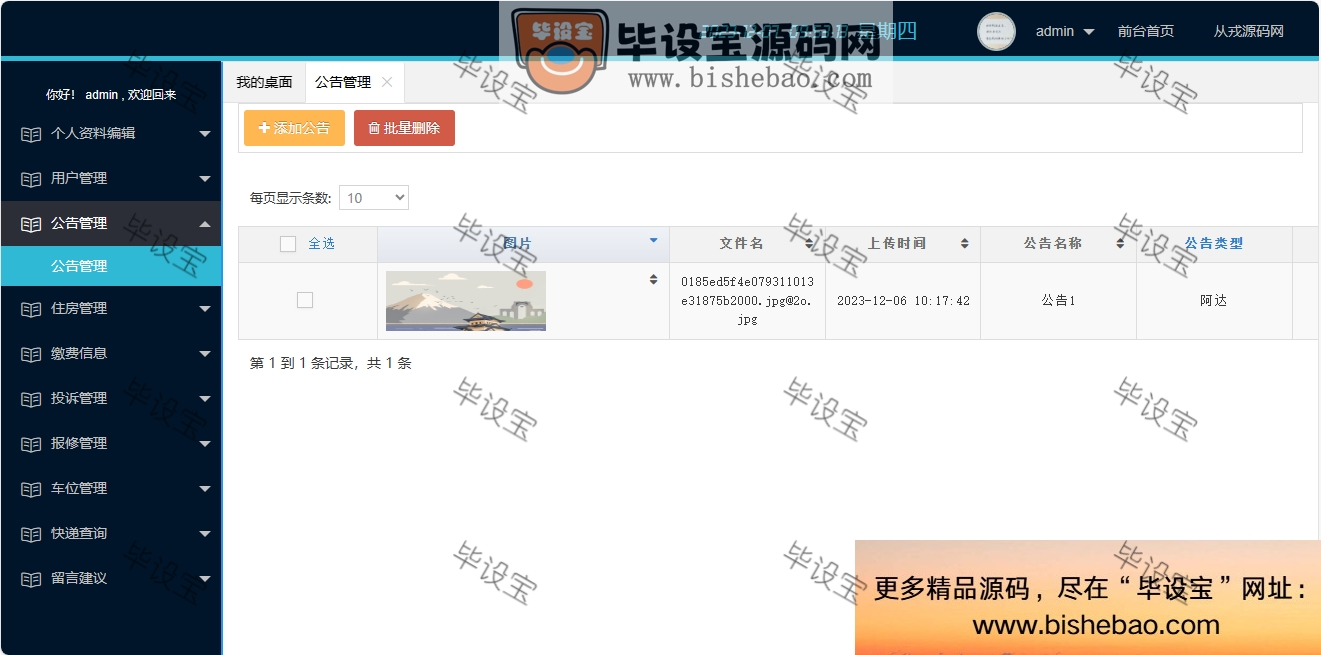Click the book icon beside 报修管理
Image resolution: width=1321 pixels, height=655 pixels.
pyautogui.click(x=31, y=444)
